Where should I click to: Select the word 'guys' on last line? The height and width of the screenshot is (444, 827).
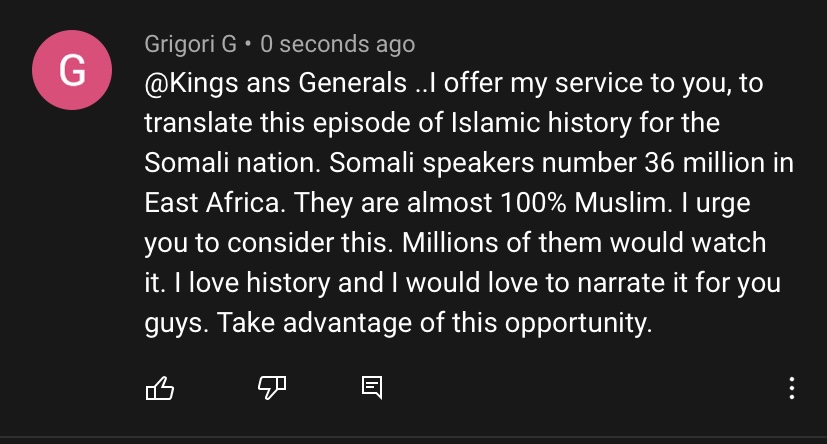[173, 324]
